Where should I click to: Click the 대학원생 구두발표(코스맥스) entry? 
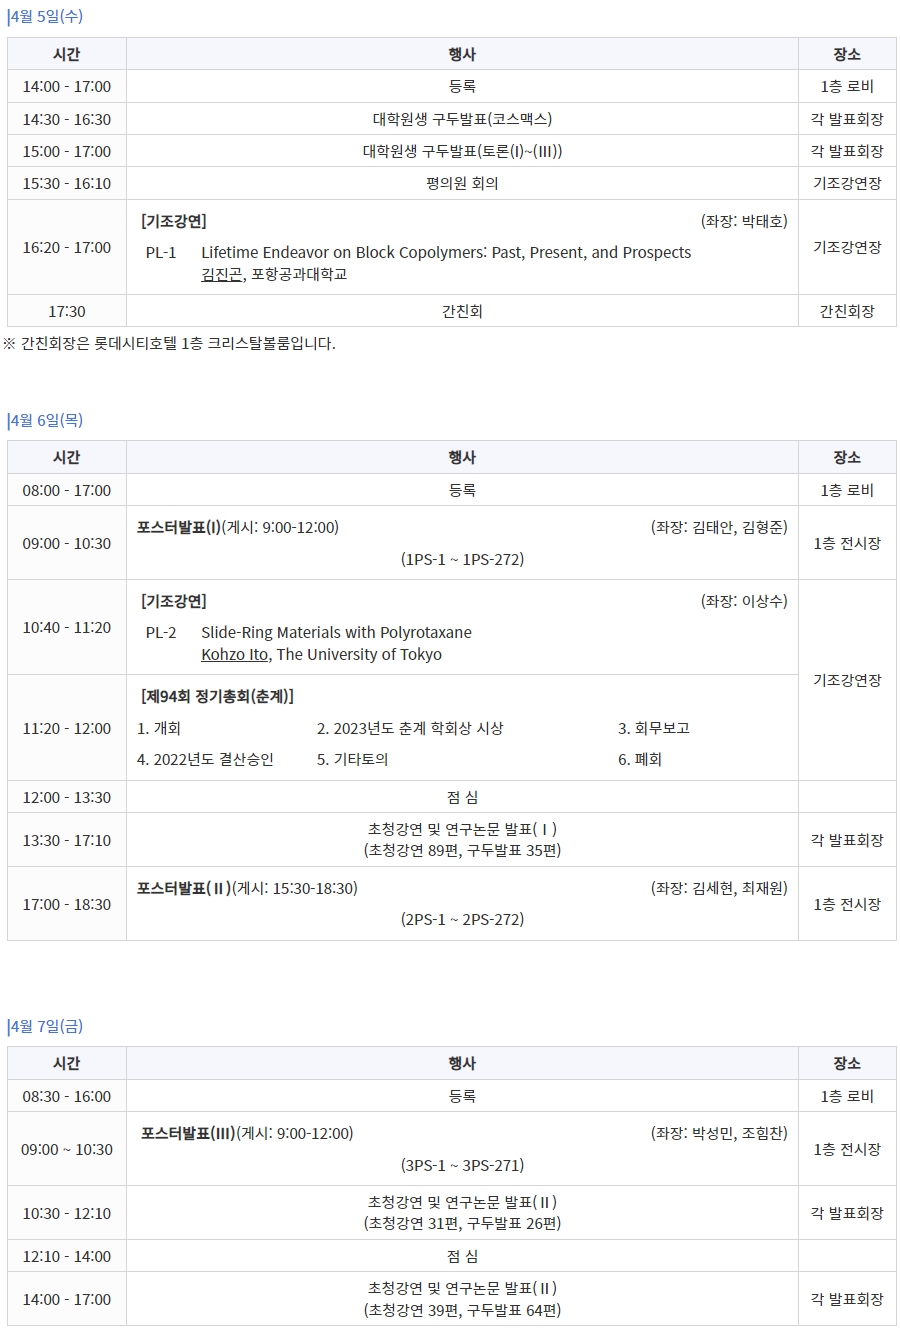click(x=462, y=119)
